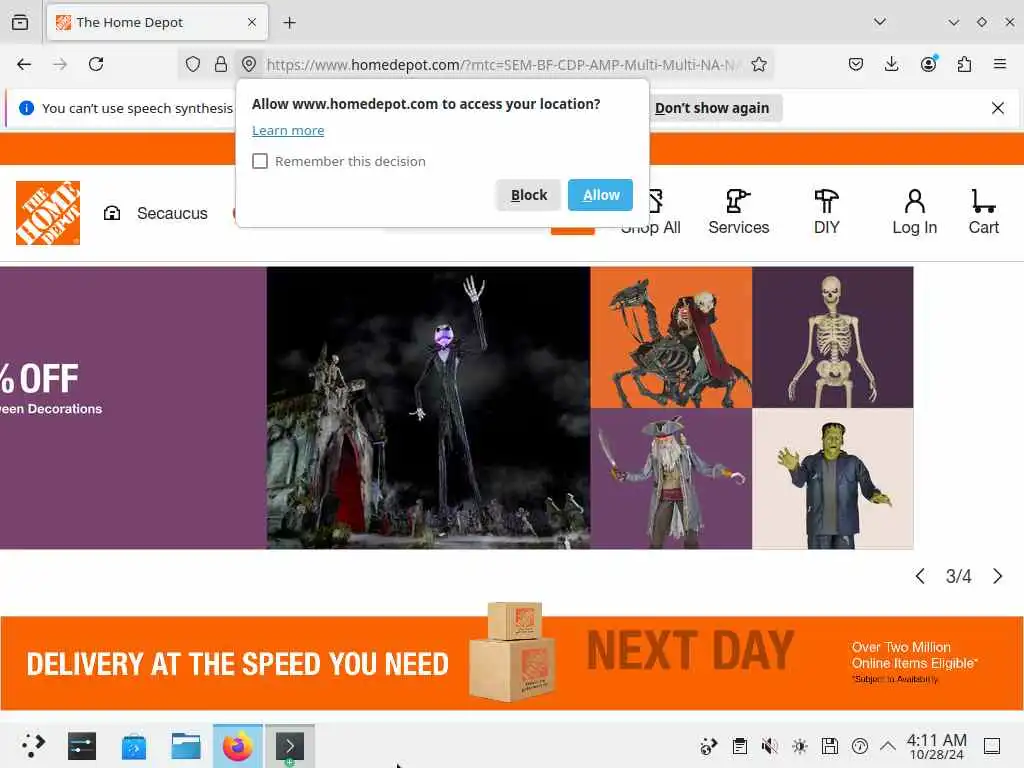The image size is (1024, 768).
Task: Open the shopping Cart
Action: coord(984,212)
